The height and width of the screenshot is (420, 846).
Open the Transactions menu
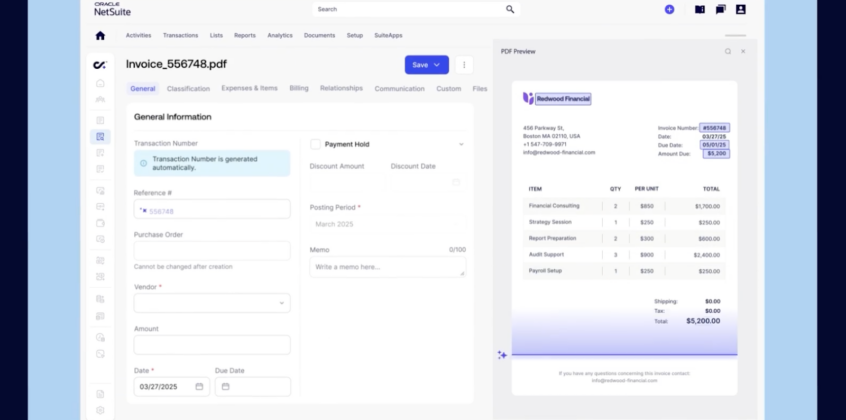point(180,35)
